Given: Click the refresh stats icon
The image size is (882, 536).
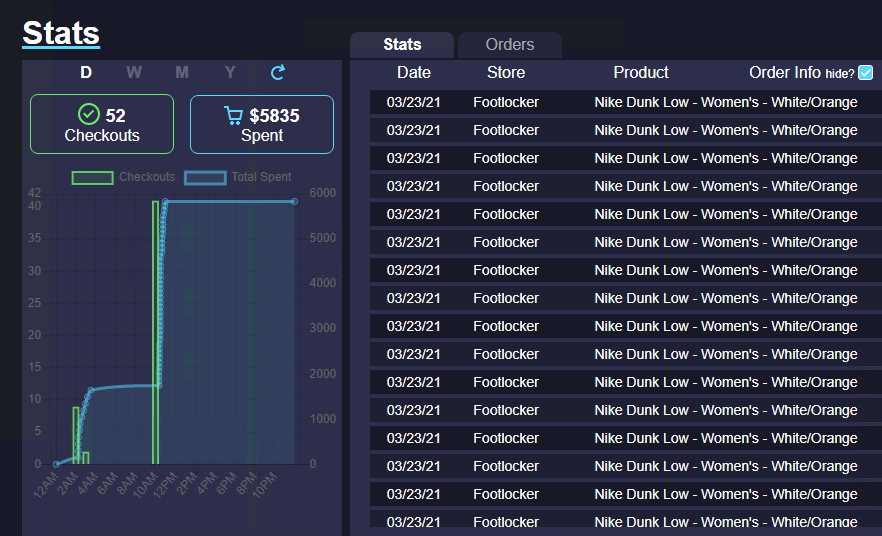Looking at the screenshot, I should 278,72.
